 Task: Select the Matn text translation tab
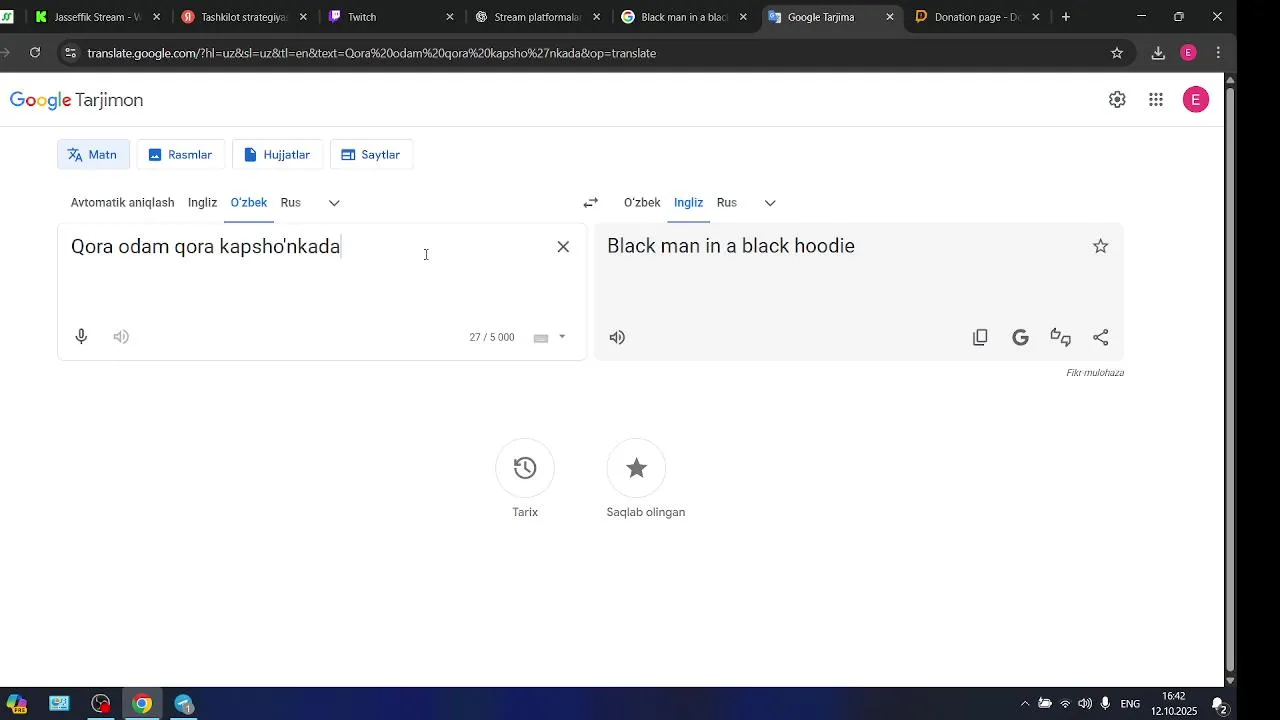(x=93, y=155)
